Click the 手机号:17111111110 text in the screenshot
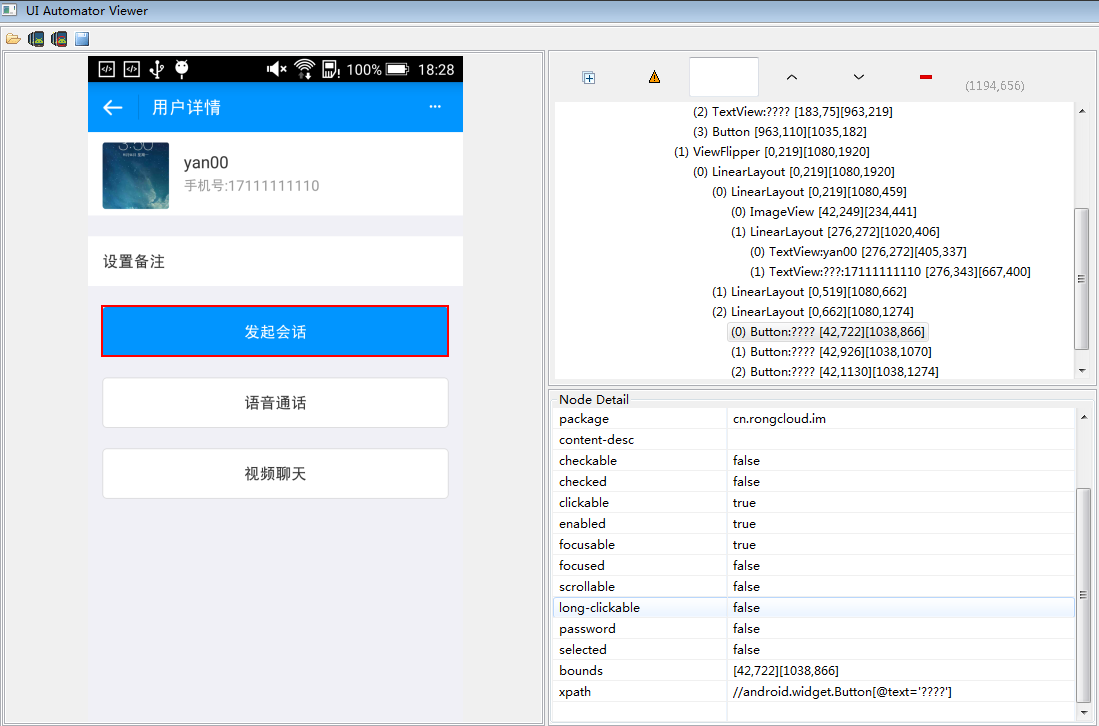Screen dimensions: 1099x726 252,186
